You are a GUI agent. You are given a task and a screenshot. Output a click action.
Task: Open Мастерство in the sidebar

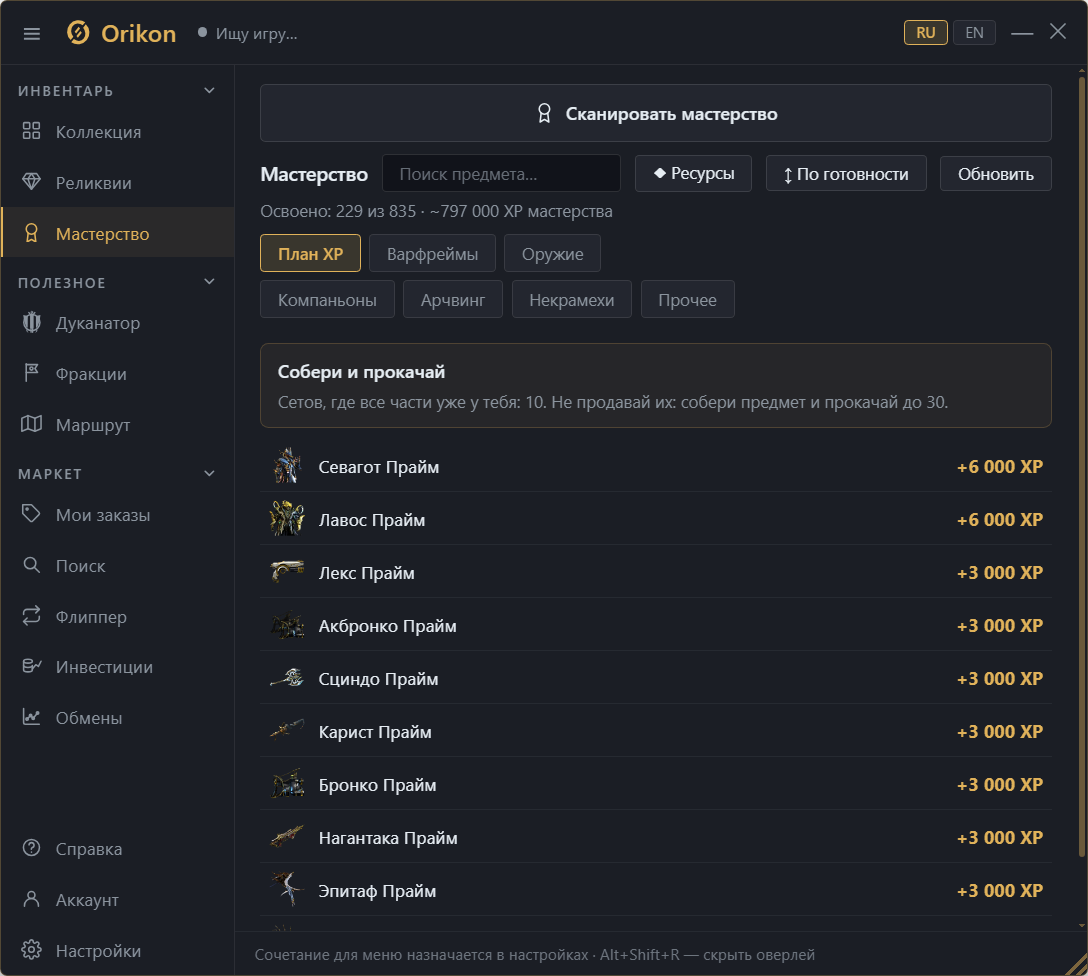(x=118, y=233)
